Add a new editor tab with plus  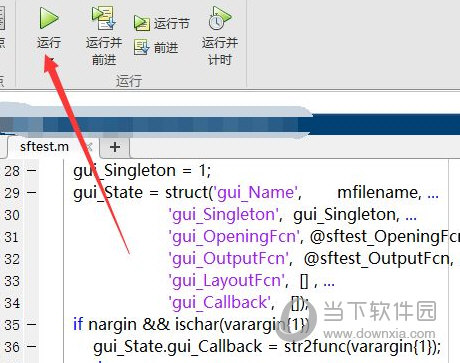(x=115, y=147)
